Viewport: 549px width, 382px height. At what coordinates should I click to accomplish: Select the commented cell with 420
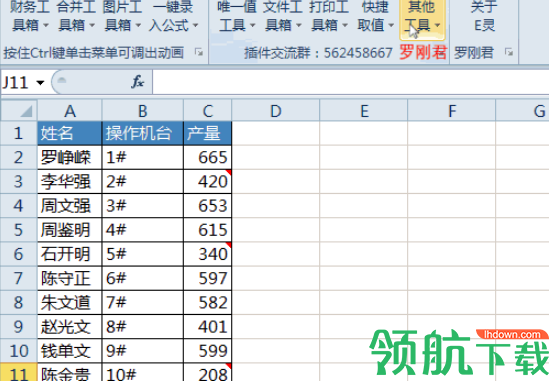208,182
